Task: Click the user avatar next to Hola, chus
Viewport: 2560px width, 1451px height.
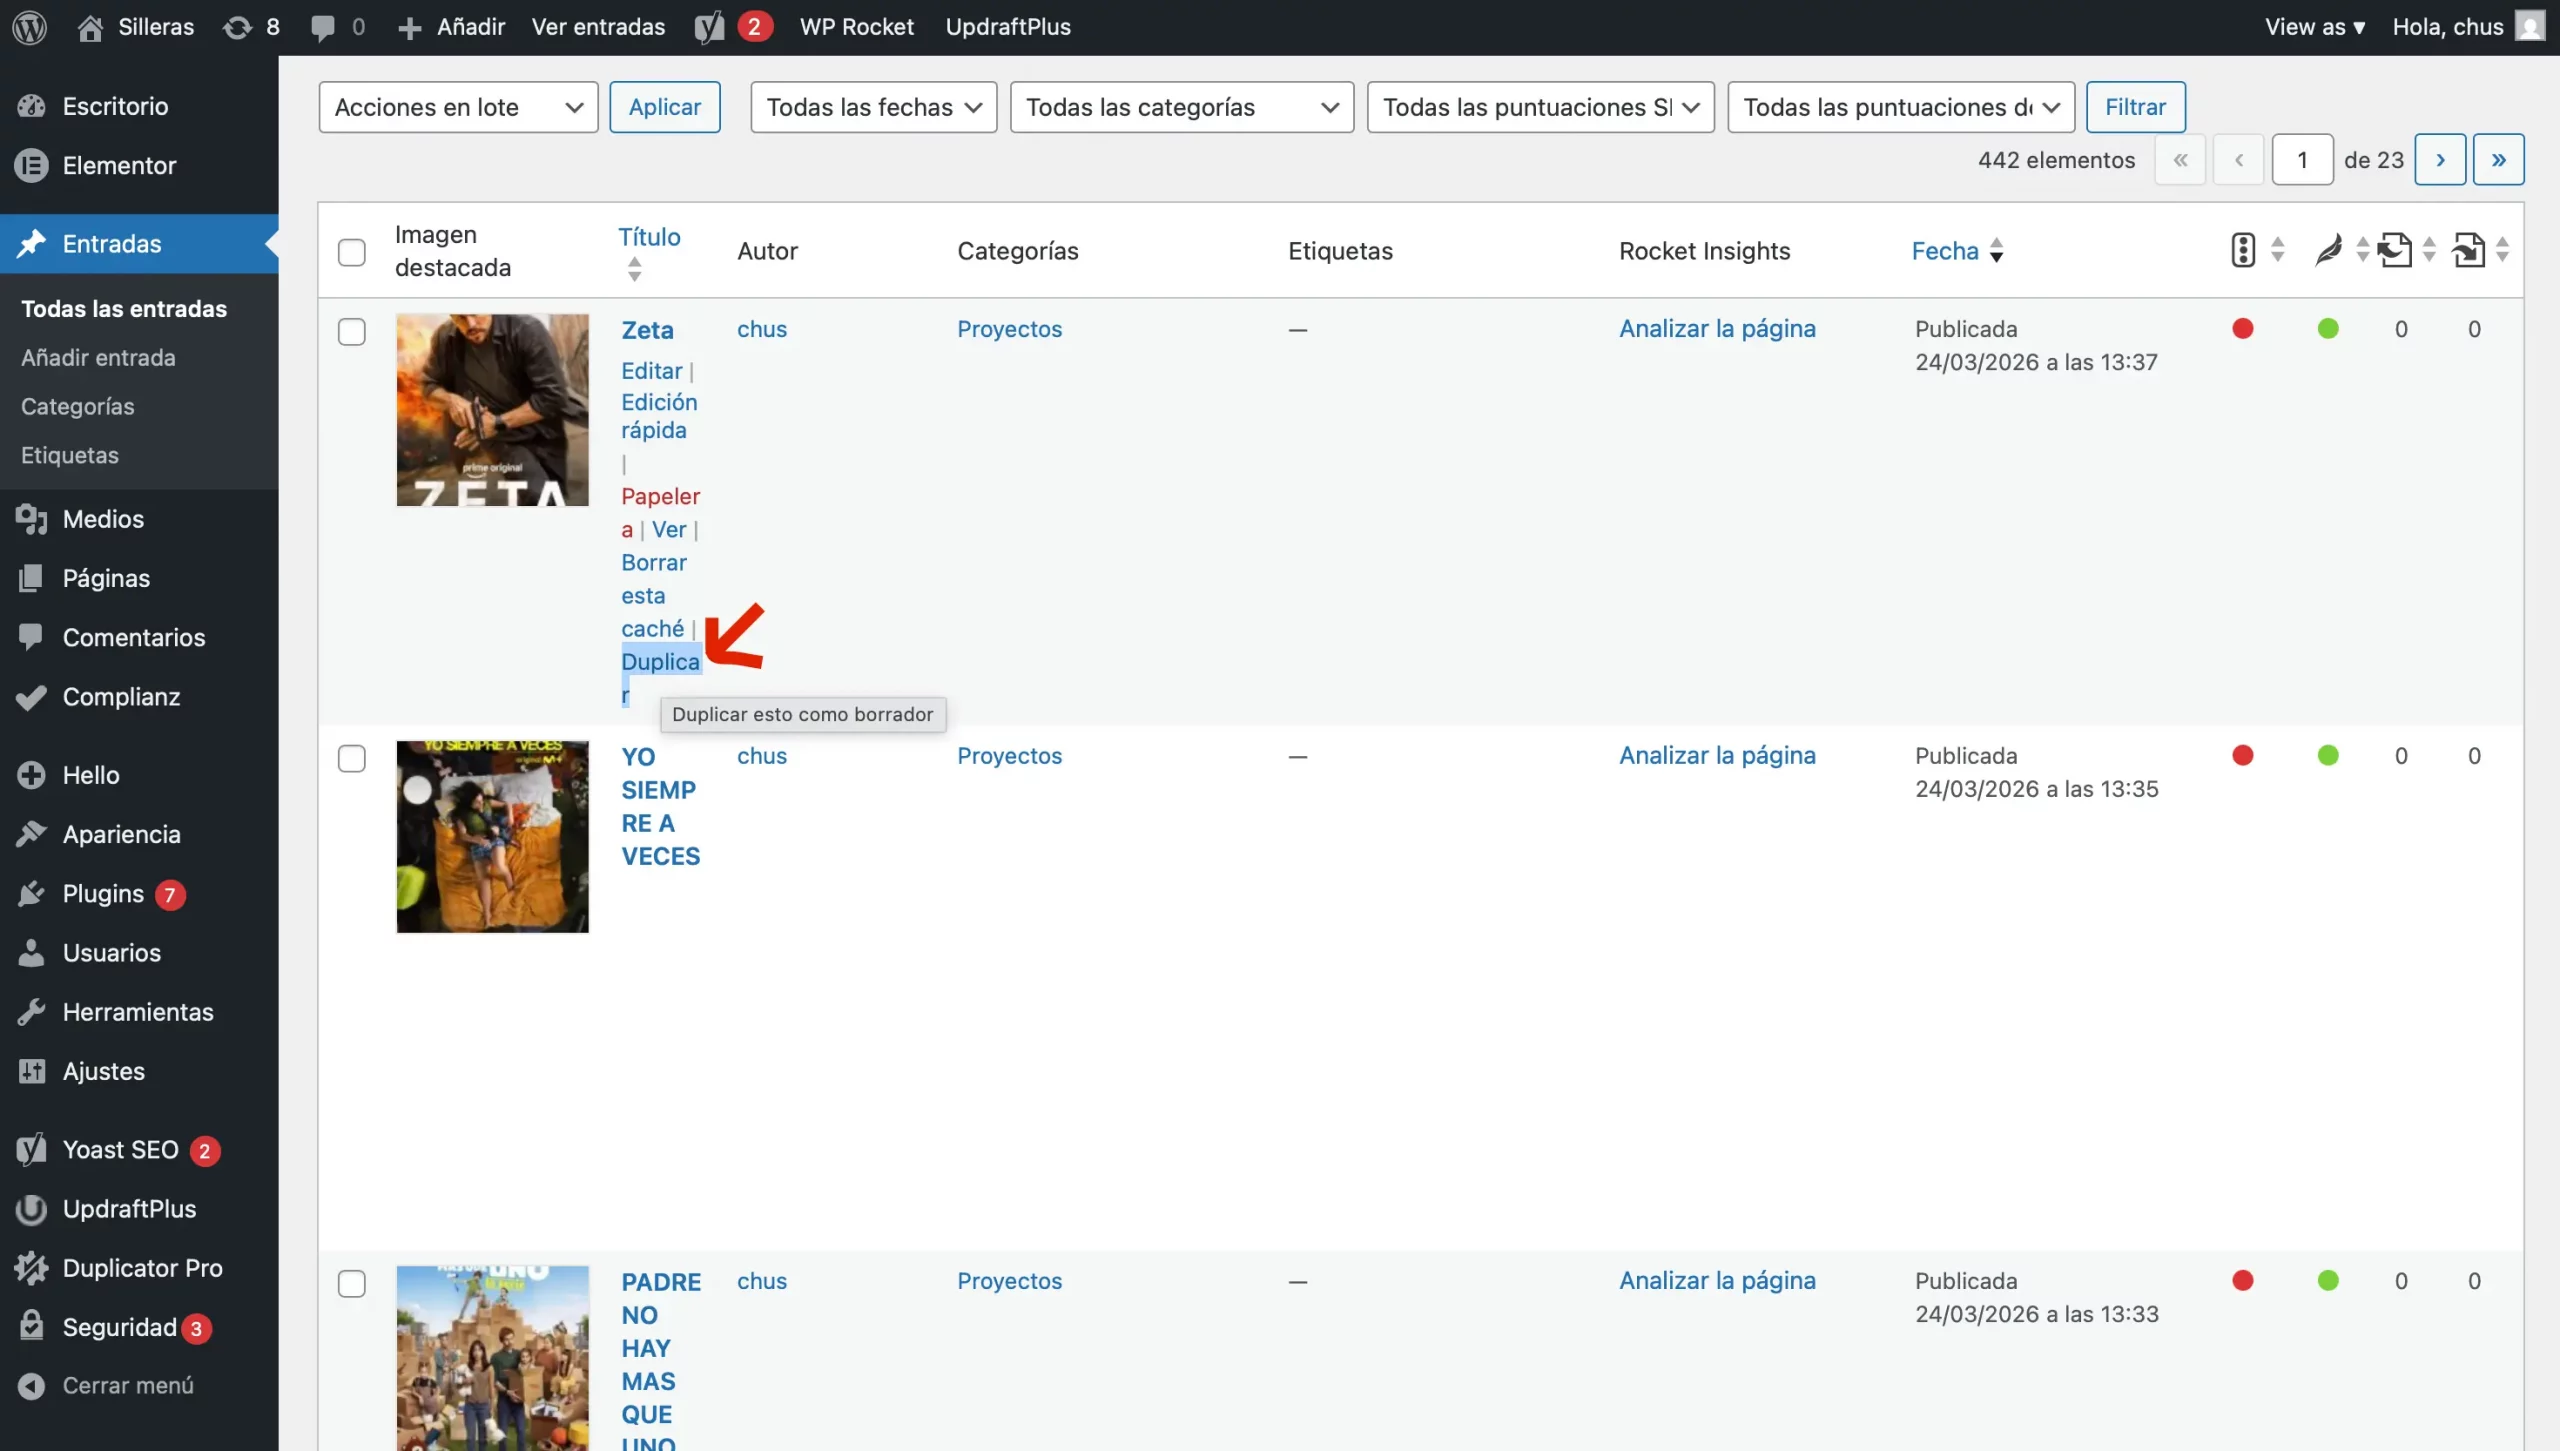Action: coord(2530,27)
